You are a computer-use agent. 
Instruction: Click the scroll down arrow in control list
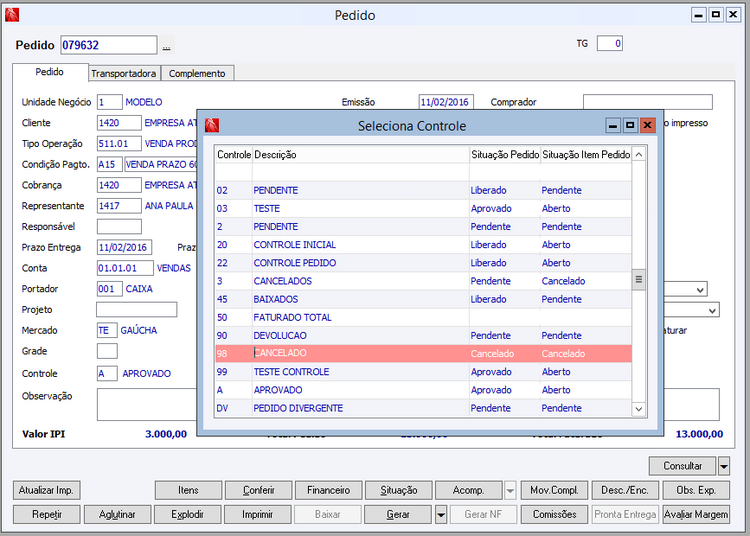[x=639, y=409]
